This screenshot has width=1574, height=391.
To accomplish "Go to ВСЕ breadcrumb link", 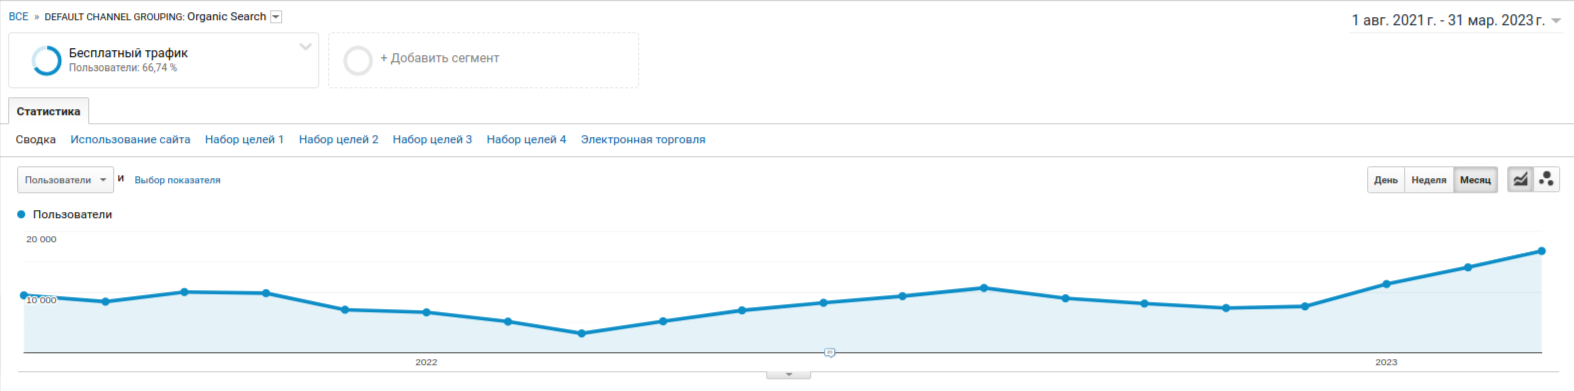I will 18,17.
